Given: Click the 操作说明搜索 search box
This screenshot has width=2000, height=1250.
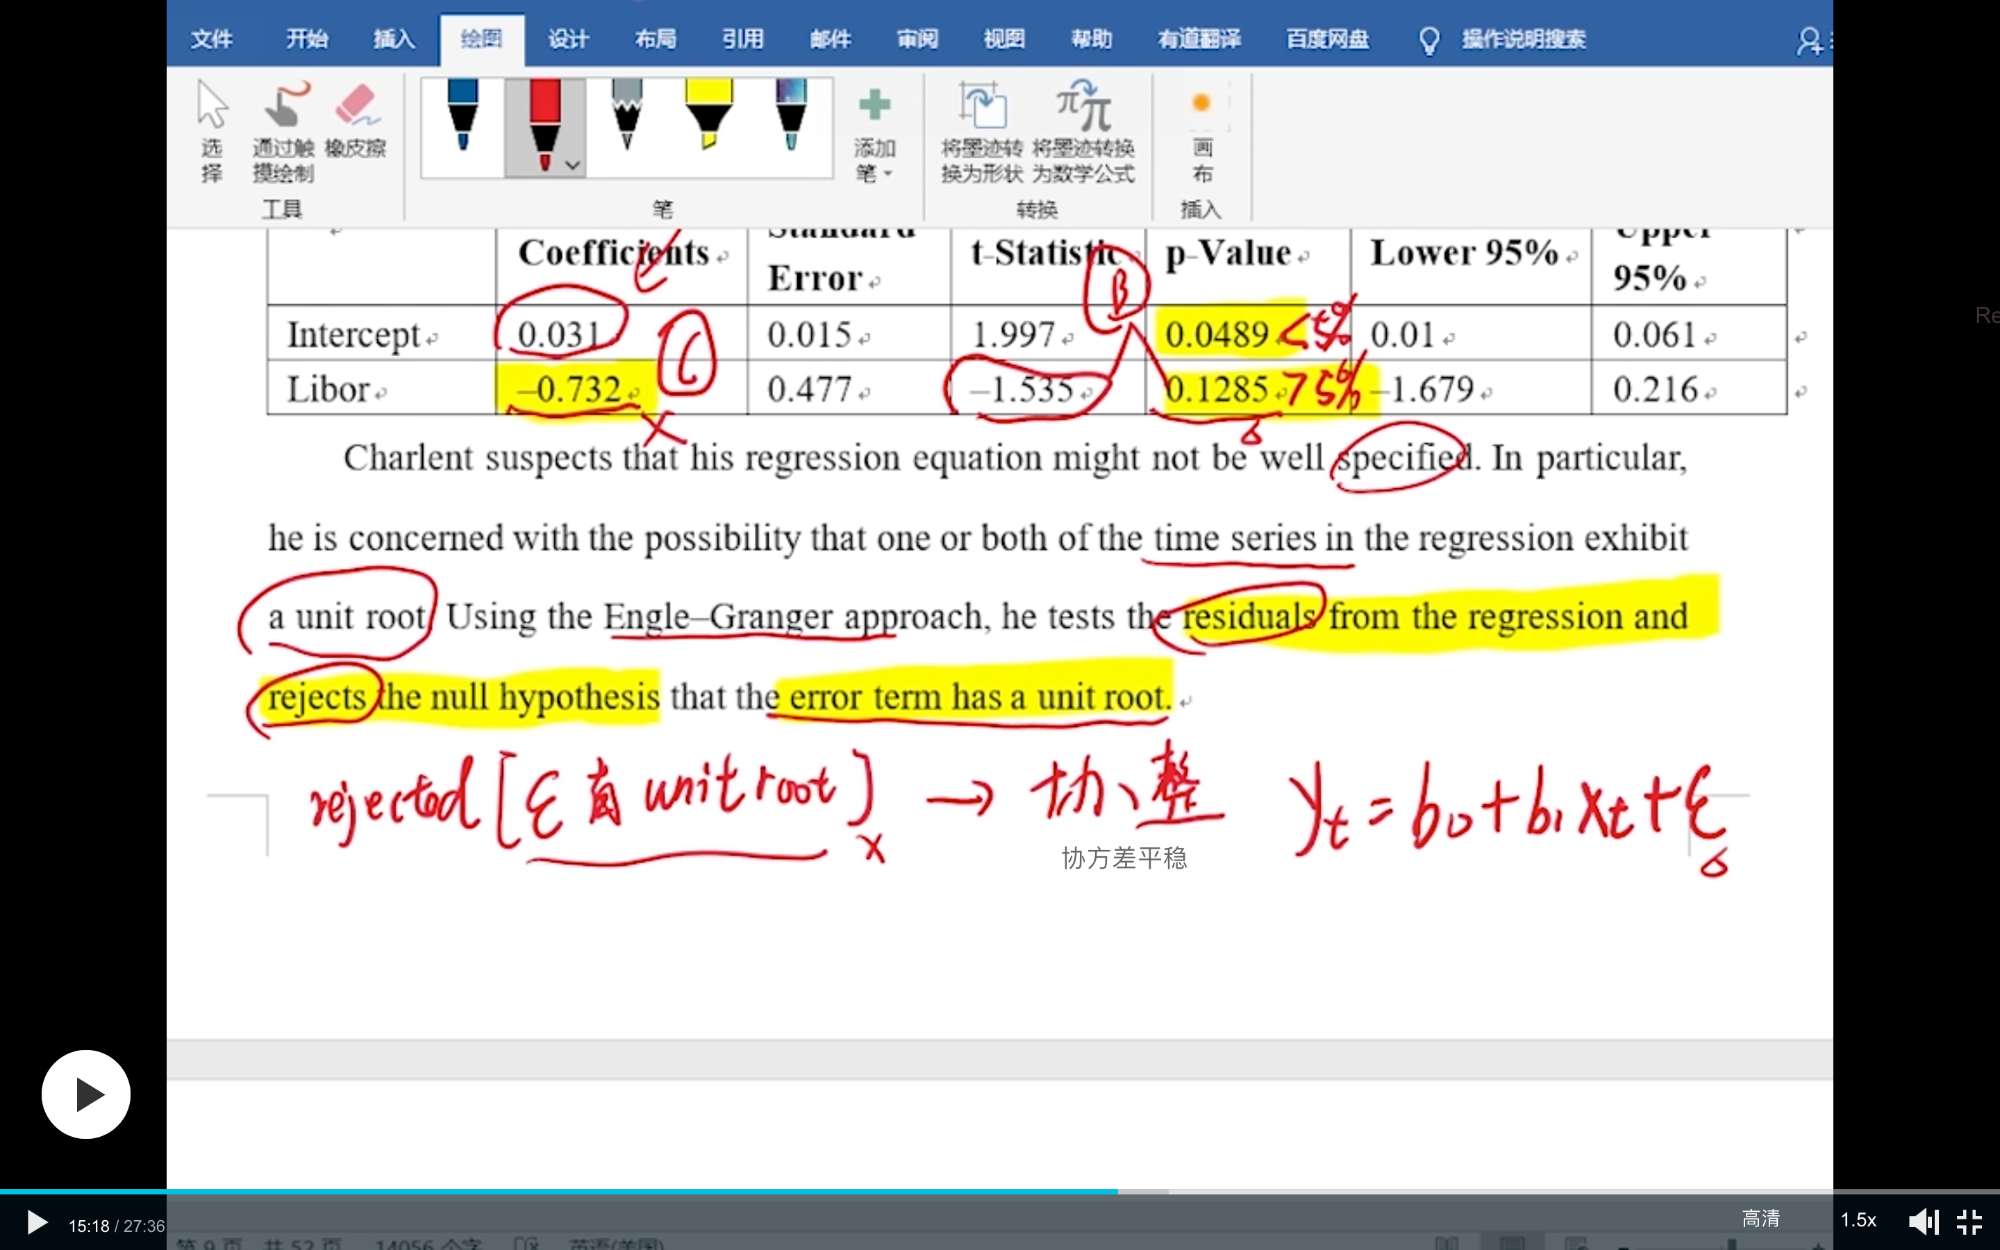Looking at the screenshot, I should [x=1522, y=39].
